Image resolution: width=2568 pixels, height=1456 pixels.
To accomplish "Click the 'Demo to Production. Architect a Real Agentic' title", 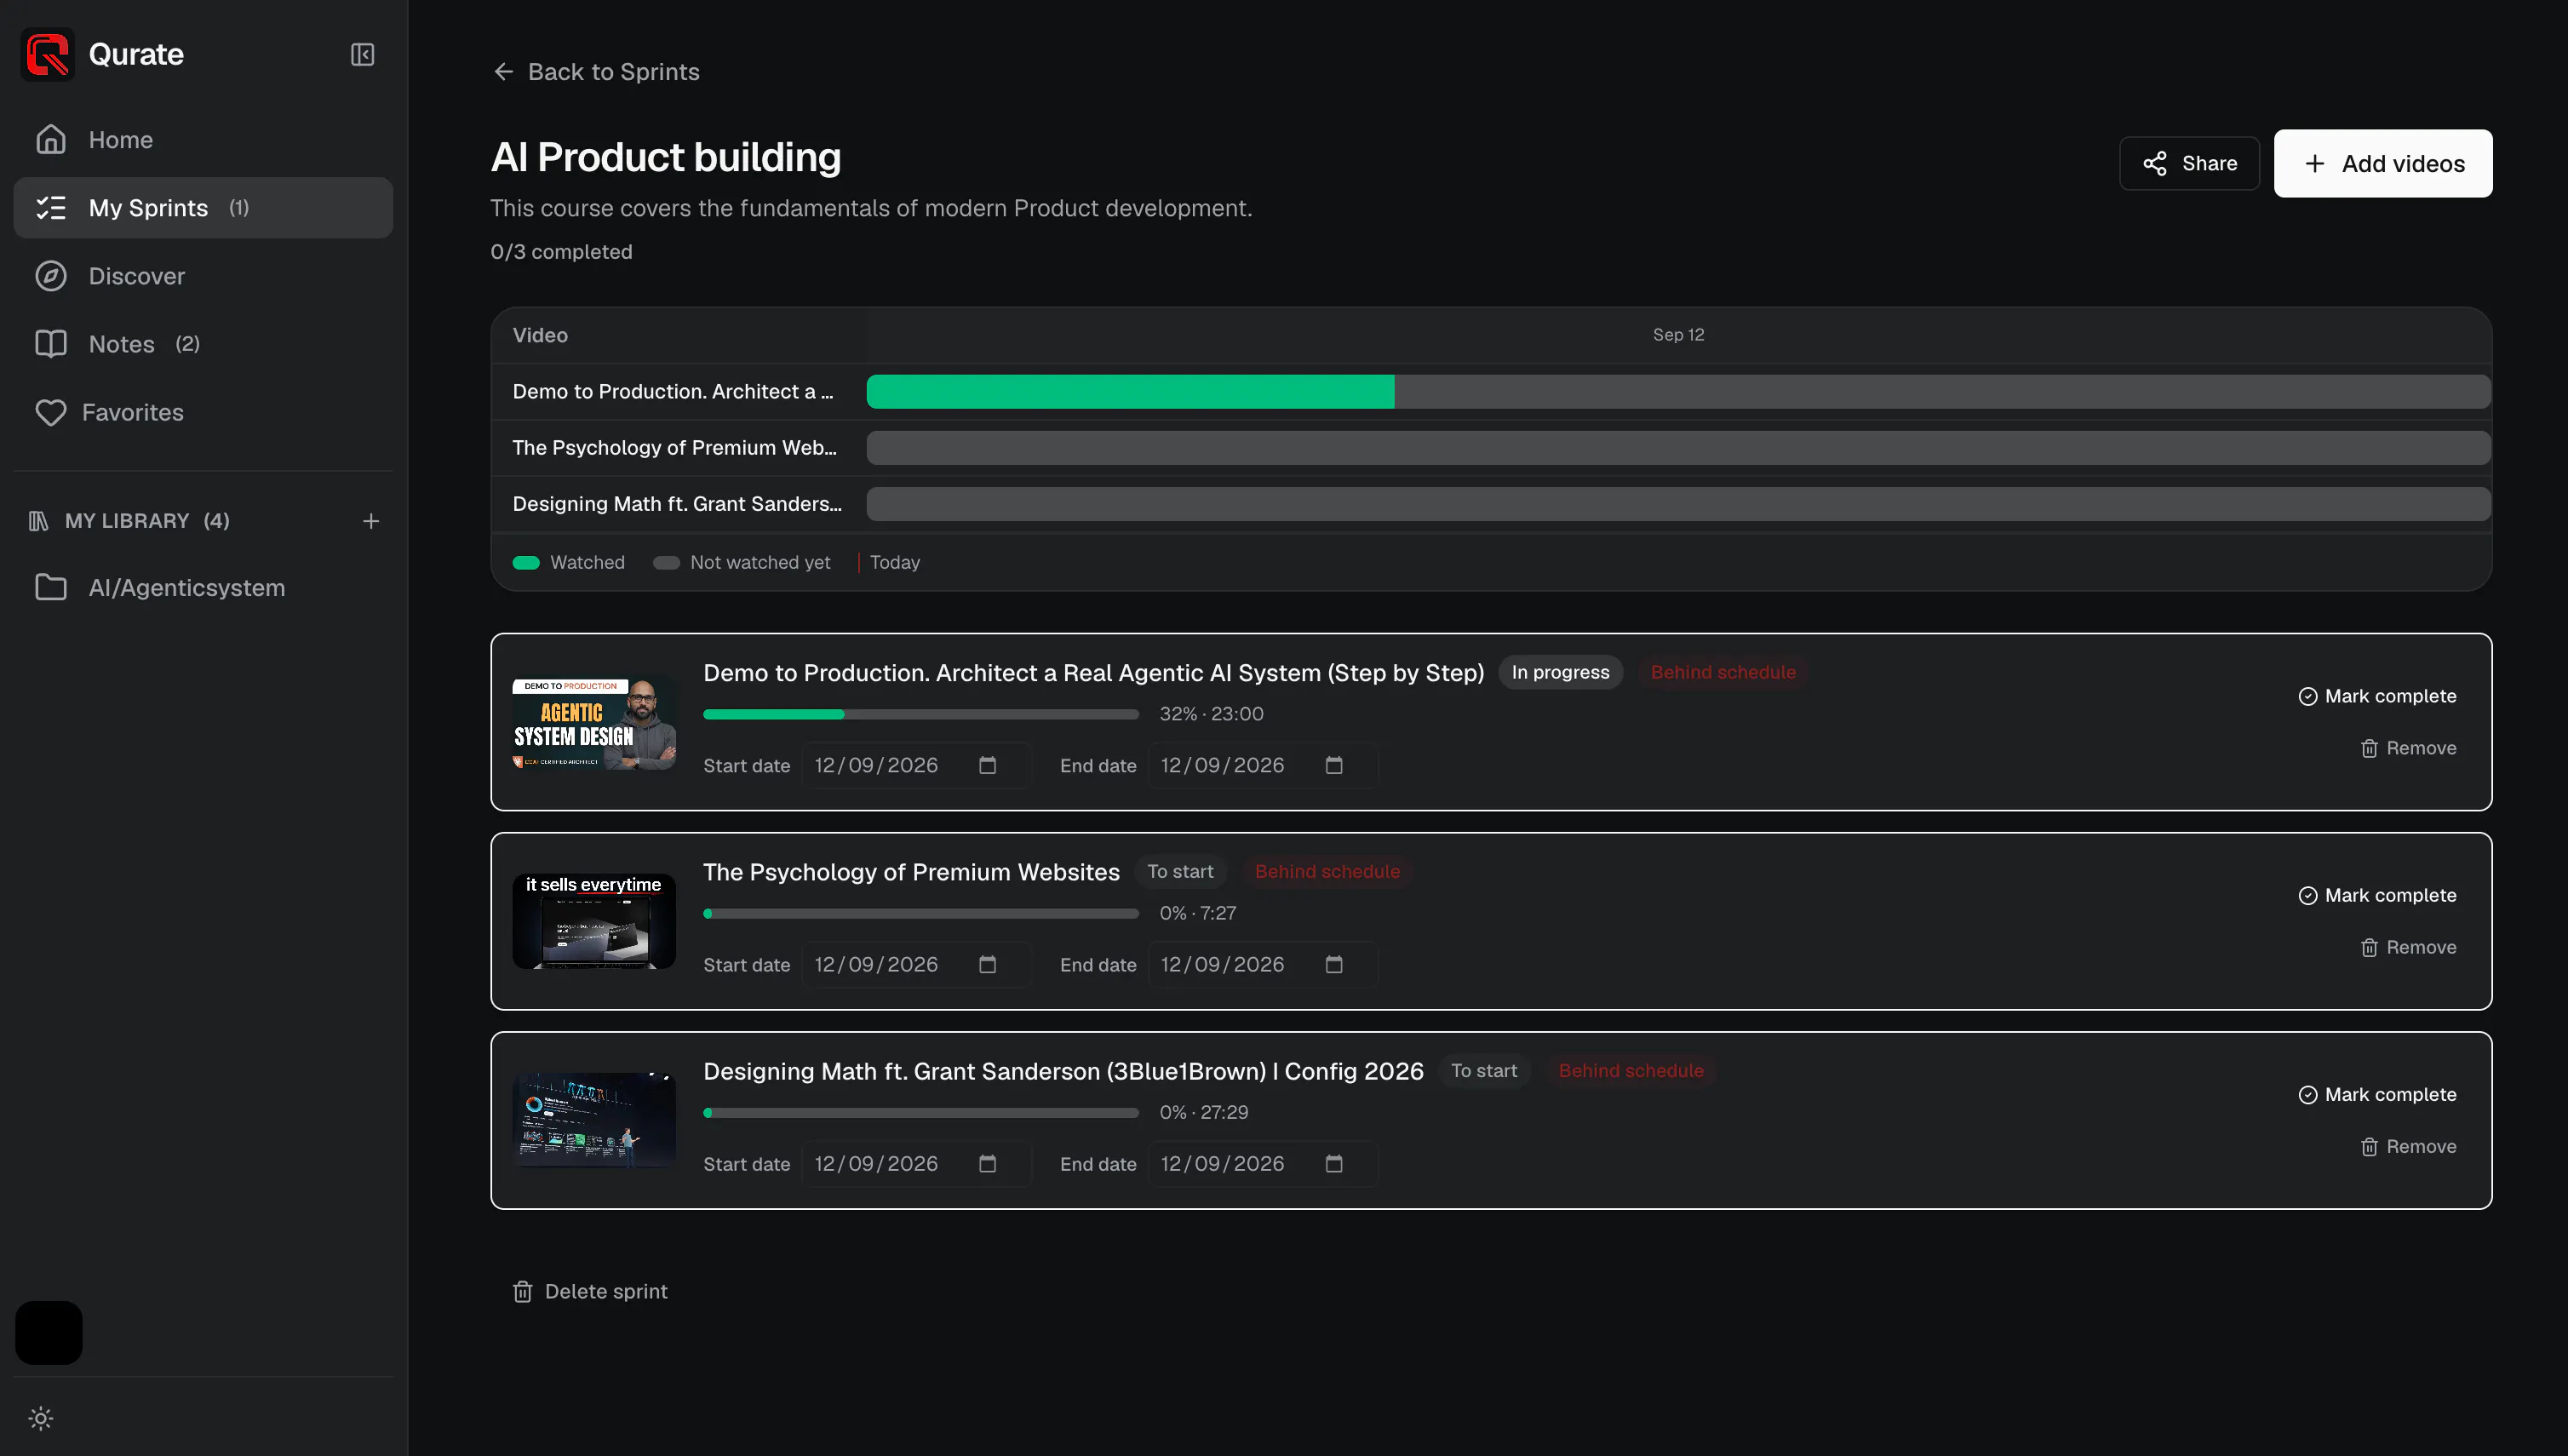I will [x=1093, y=673].
